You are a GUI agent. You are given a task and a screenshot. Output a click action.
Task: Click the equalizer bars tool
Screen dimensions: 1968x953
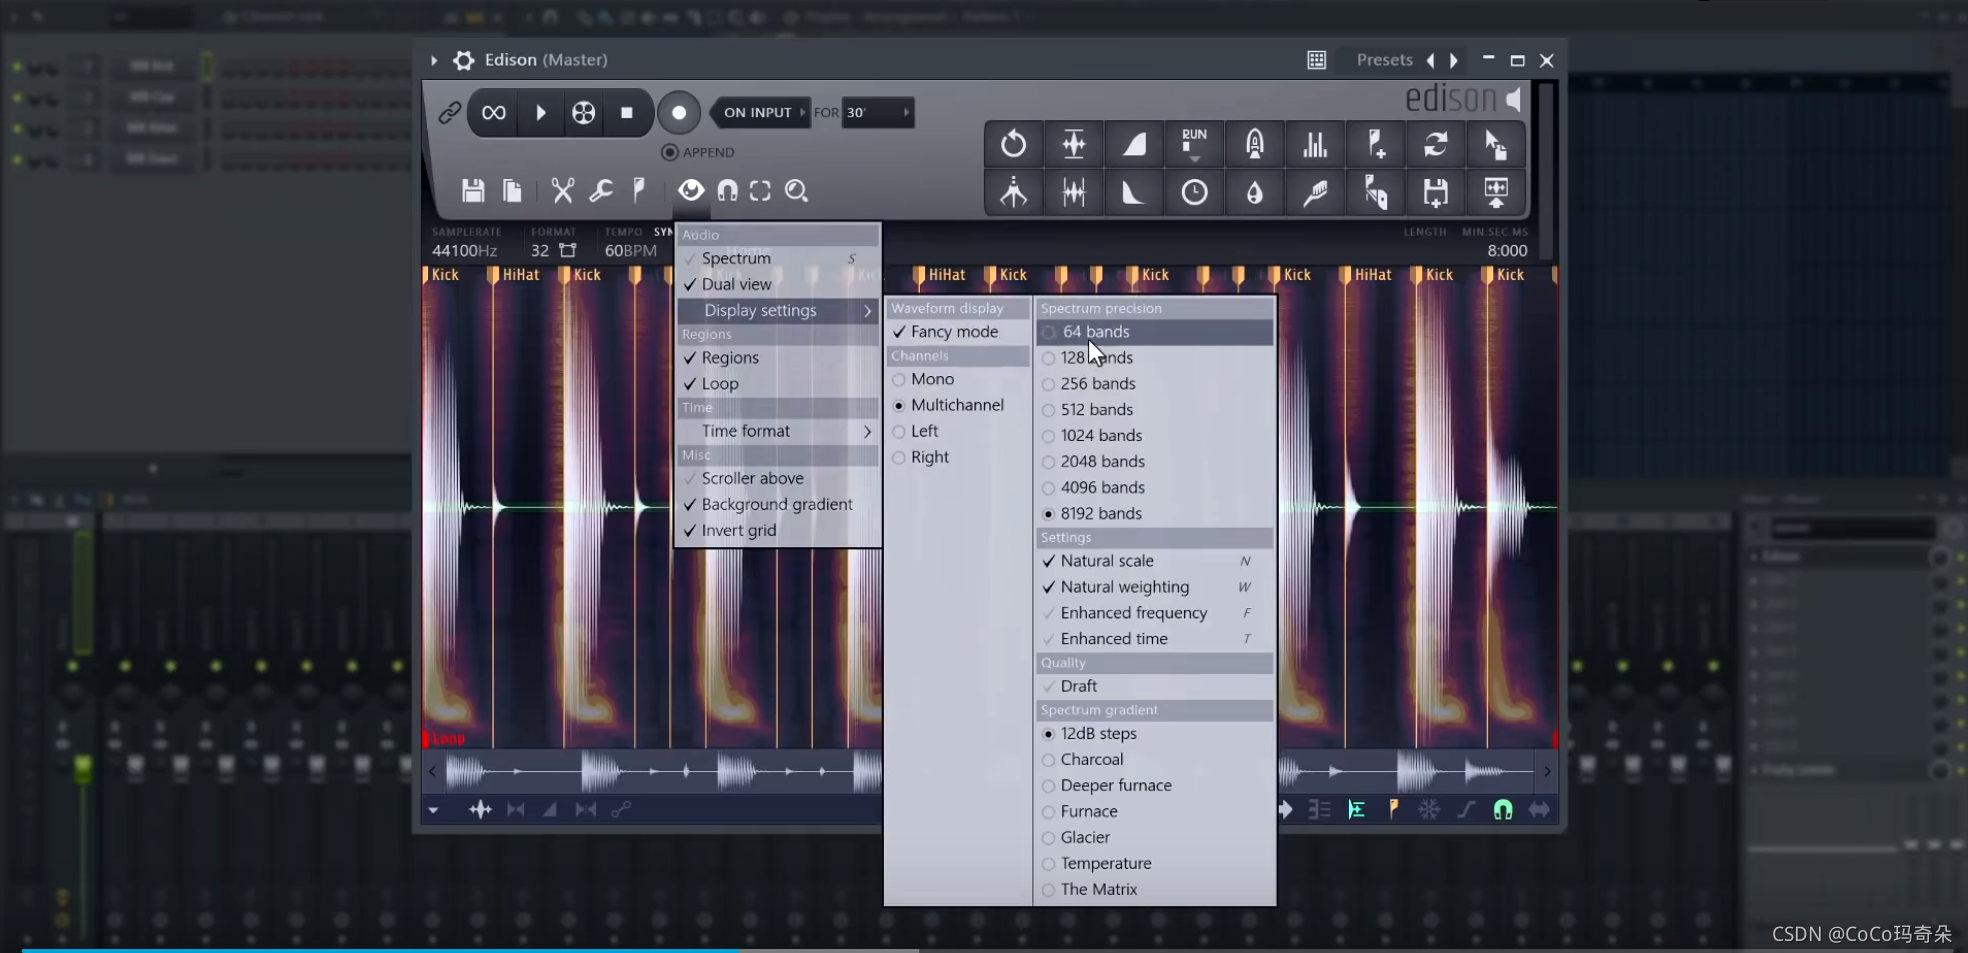(x=1315, y=145)
